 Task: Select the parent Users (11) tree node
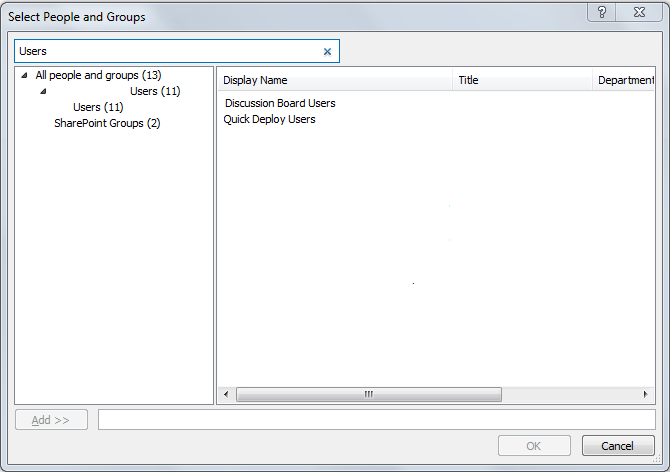click(155, 91)
